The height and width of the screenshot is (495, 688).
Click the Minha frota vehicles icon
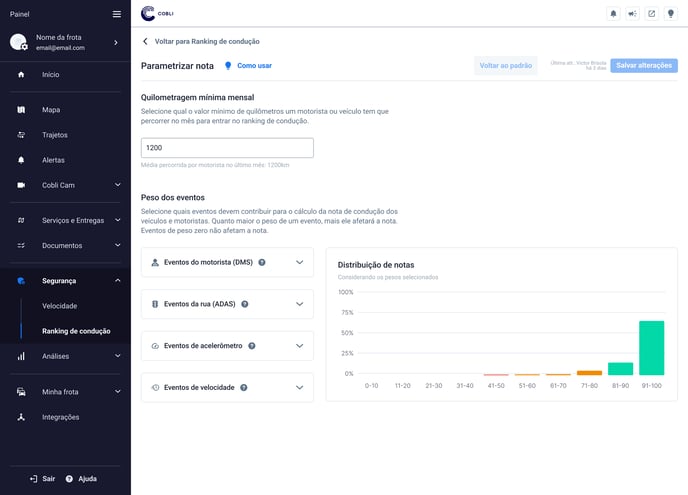[x=21, y=392]
